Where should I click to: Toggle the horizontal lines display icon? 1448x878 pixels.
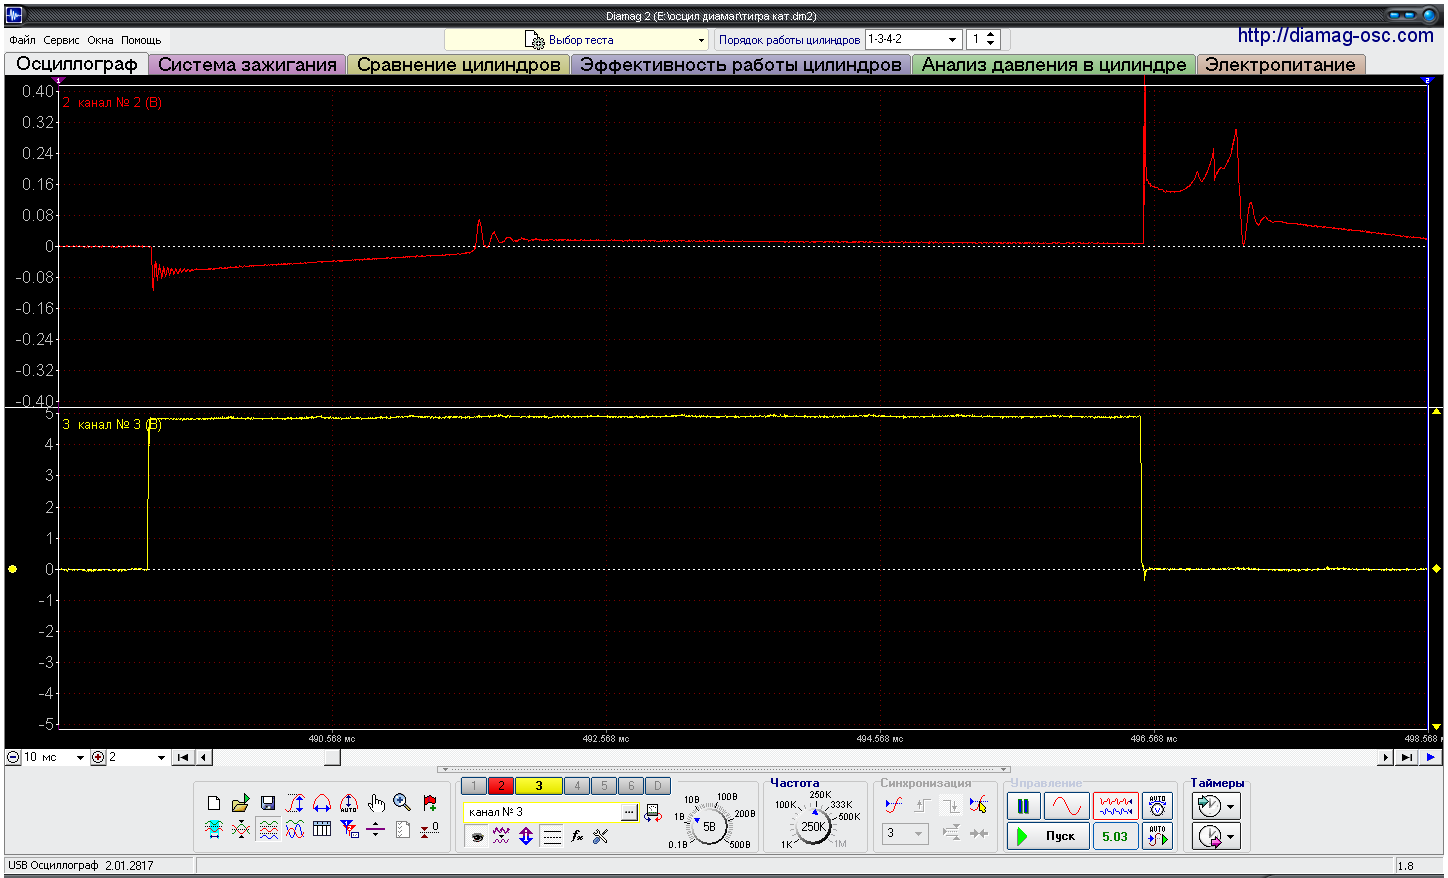[552, 837]
